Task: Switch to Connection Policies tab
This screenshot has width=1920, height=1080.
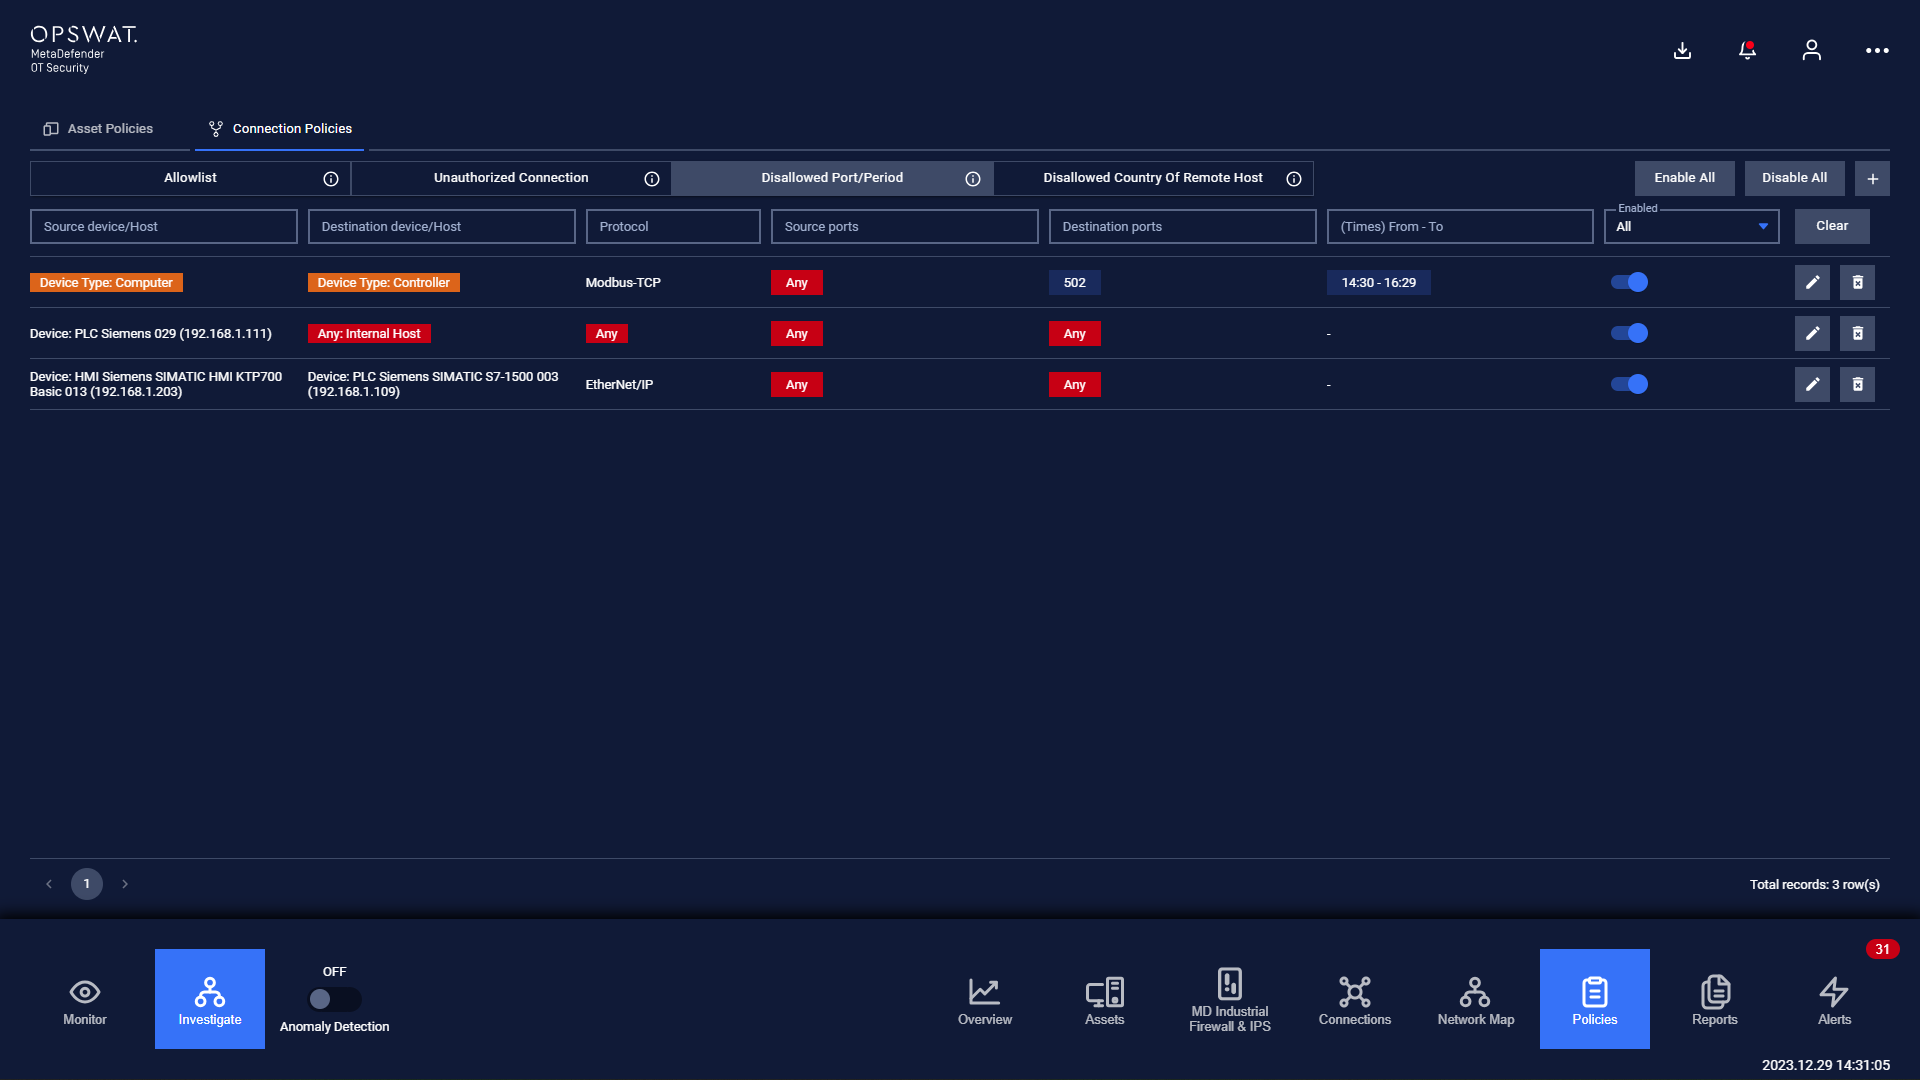Action: coord(280,129)
